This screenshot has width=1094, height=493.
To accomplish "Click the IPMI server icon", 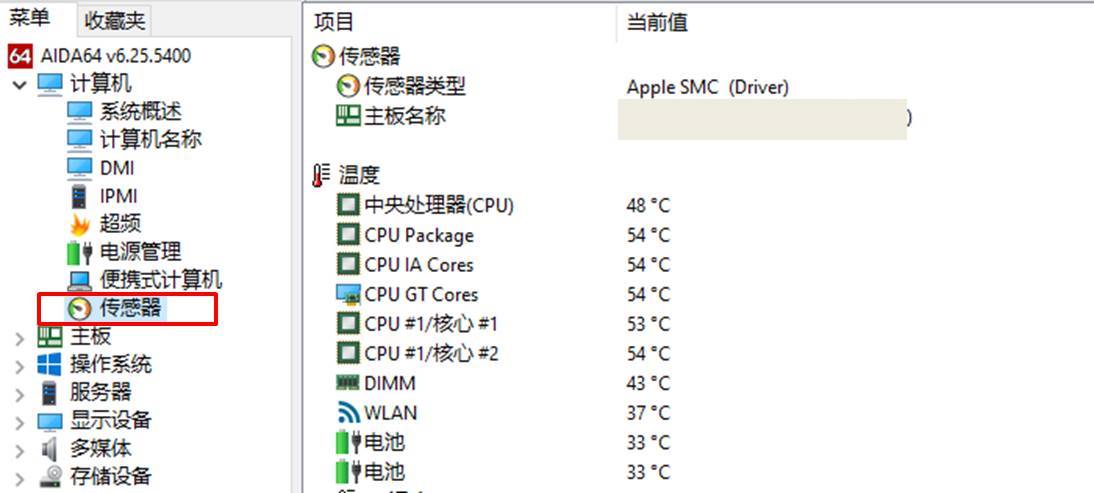I will (79, 196).
